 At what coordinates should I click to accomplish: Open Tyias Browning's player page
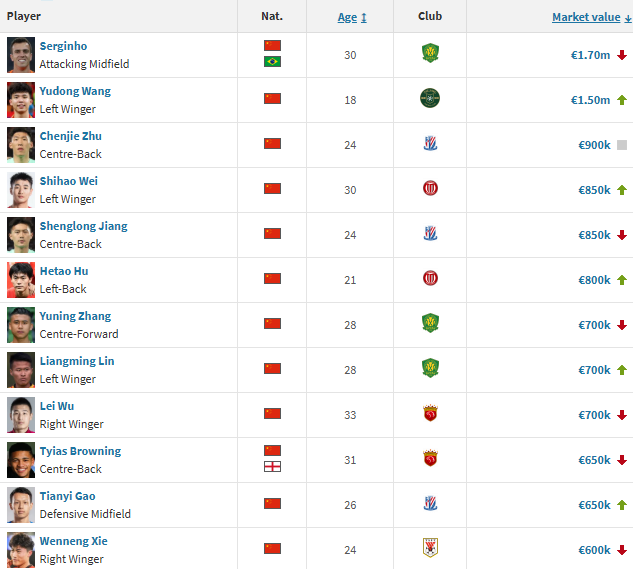pos(80,451)
